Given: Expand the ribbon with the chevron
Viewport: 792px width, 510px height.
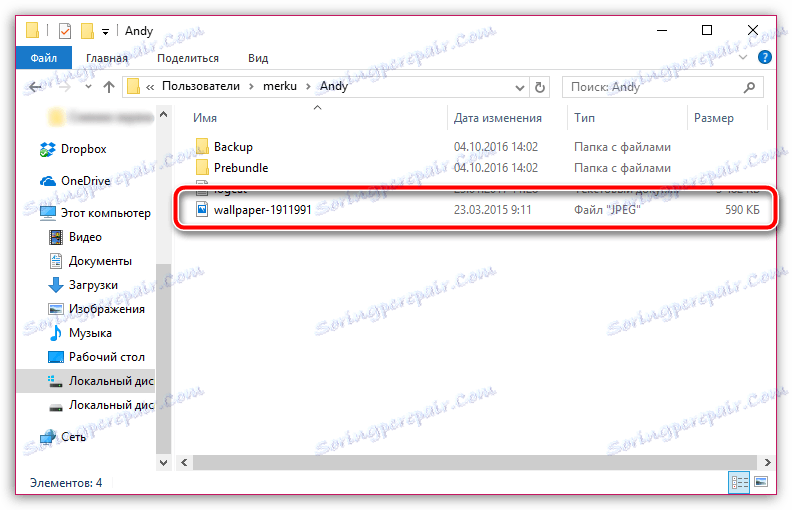Looking at the screenshot, I should pyautogui.click(x=742, y=57).
